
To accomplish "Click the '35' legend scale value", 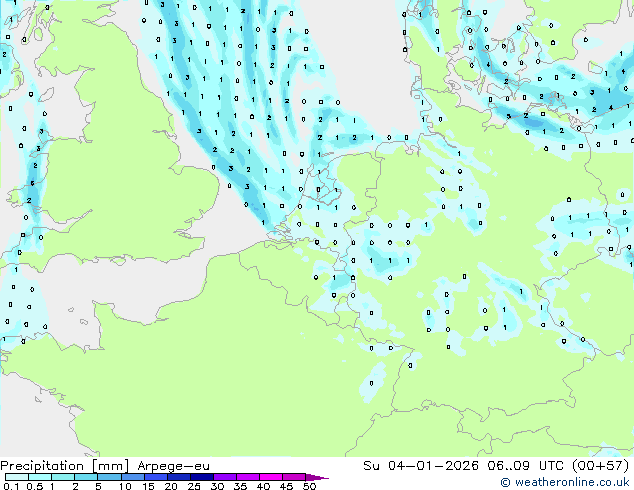I will point(240,486).
